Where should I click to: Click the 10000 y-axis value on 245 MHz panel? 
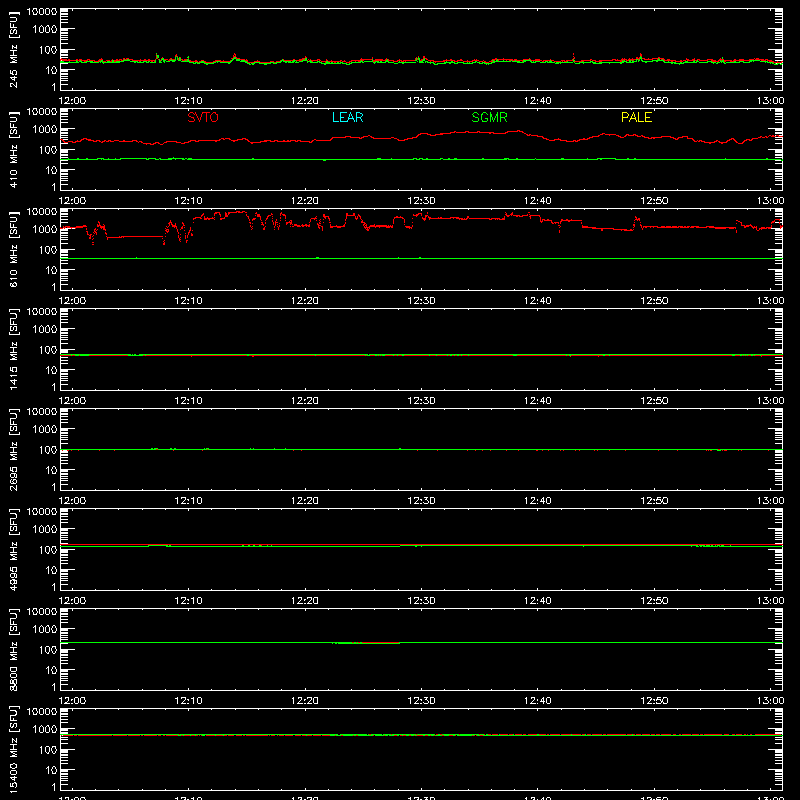click(42, 12)
